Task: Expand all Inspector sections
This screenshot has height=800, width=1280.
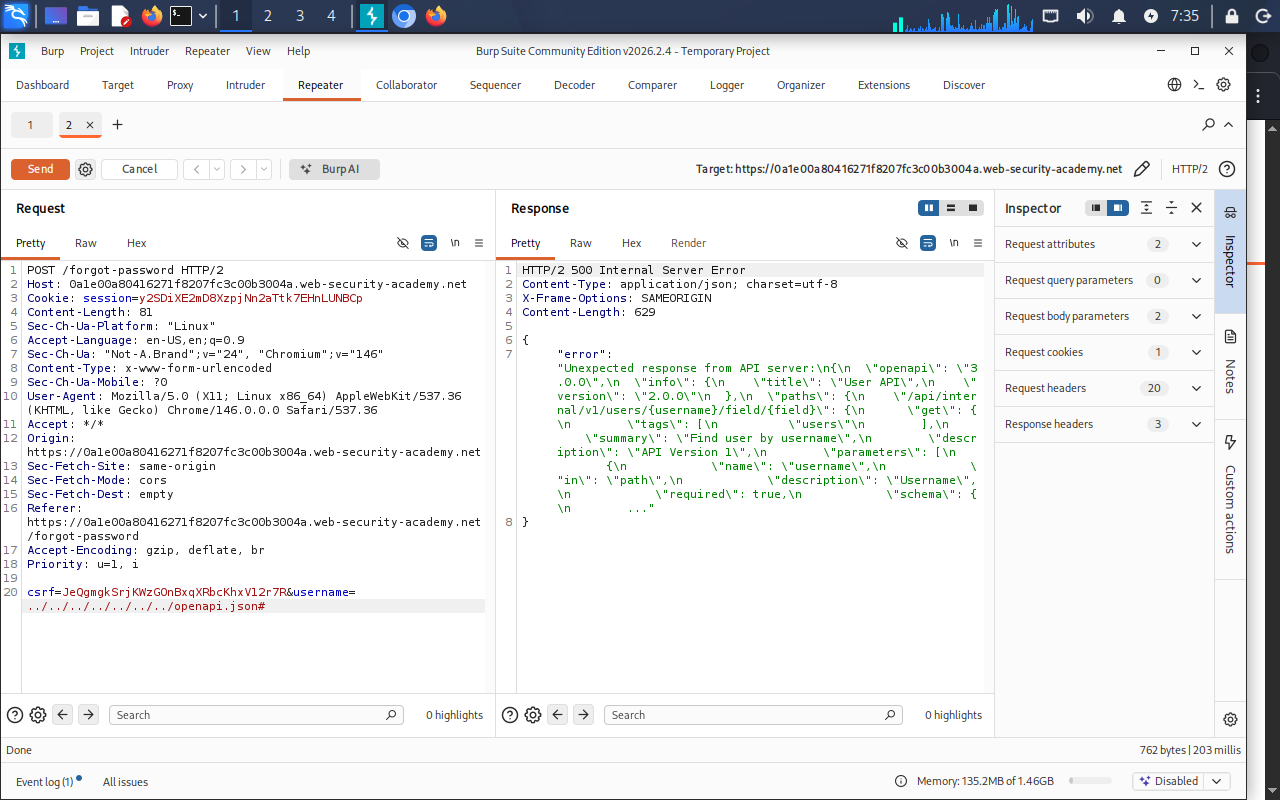Action: click(x=1146, y=208)
